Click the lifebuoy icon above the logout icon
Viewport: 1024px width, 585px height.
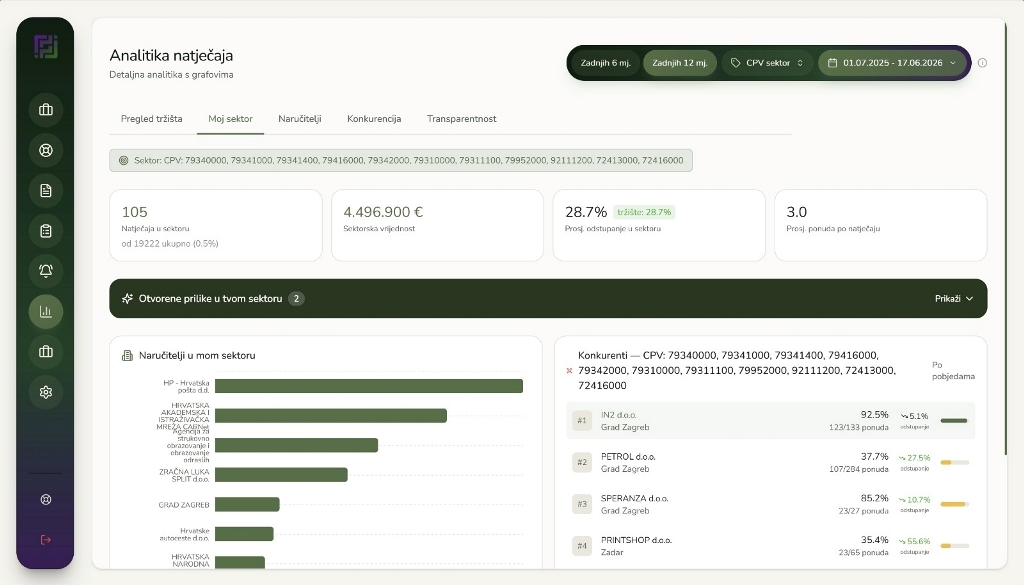click(x=46, y=499)
